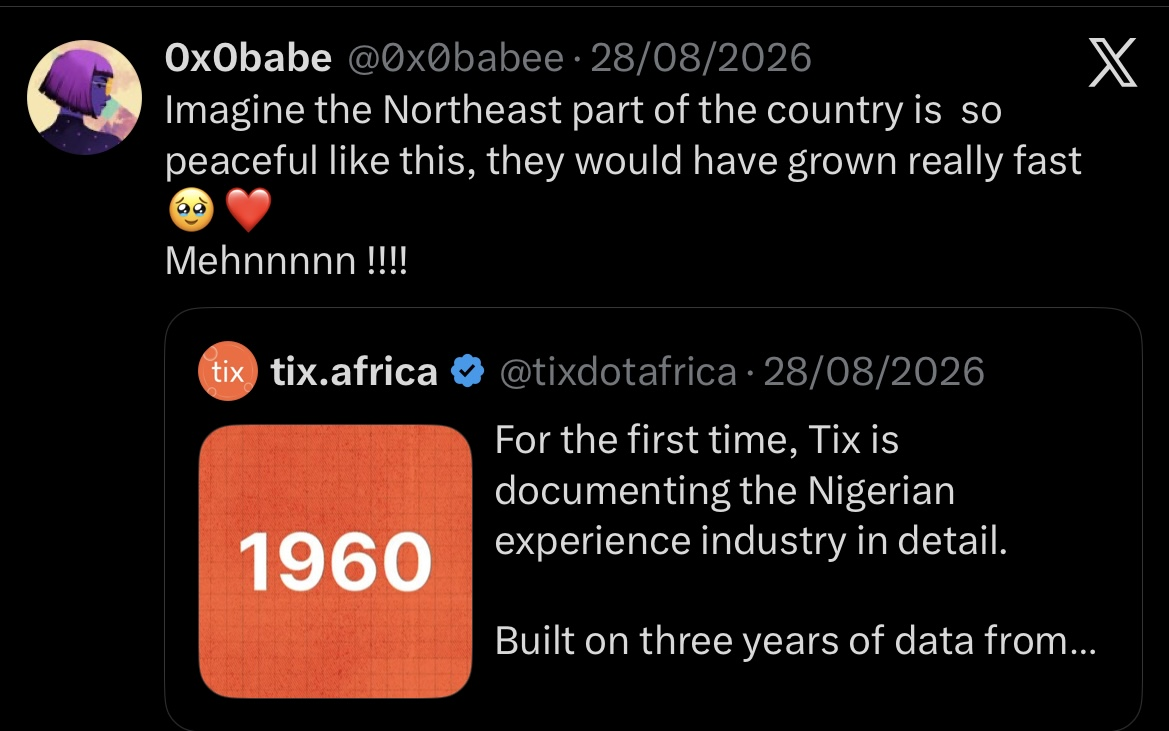Image resolution: width=1169 pixels, height=731 pixels.
Task: Click the 'Mehnnnnn !!!!' text line
Action: pos(286,261)
